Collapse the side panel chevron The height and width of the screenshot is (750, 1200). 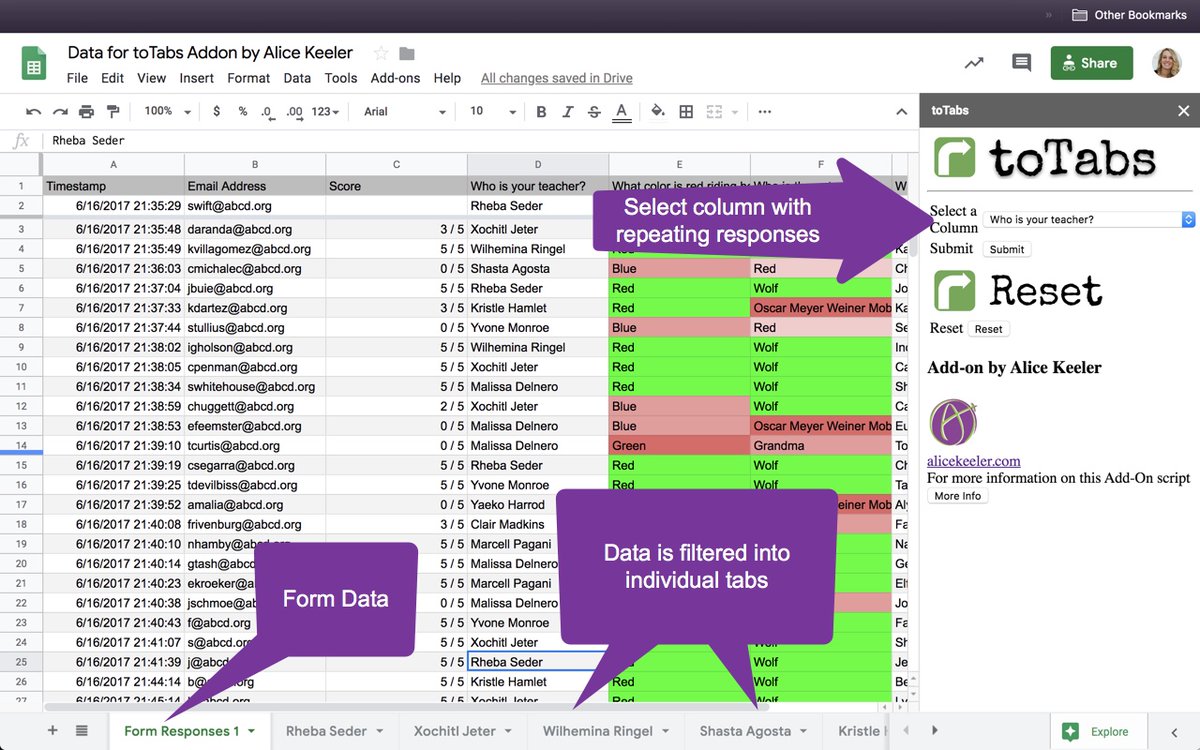coord(1174,732)
